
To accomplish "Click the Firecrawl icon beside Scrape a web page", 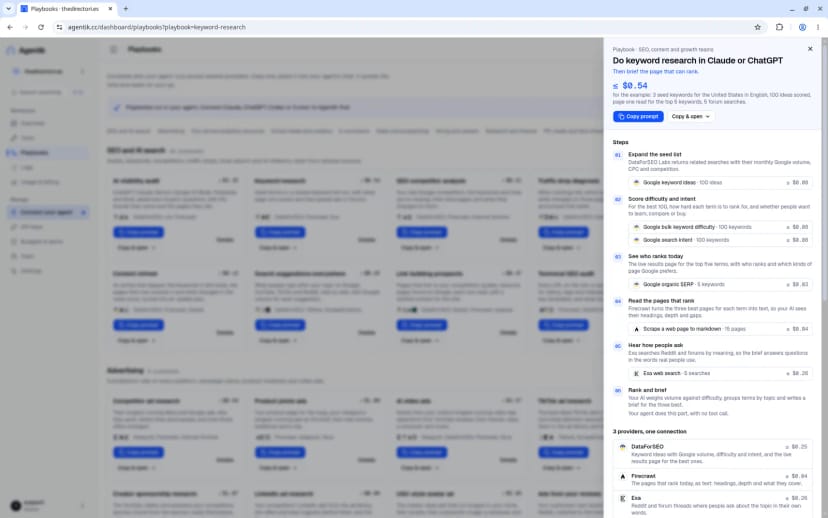I will [x=636, y=329].
